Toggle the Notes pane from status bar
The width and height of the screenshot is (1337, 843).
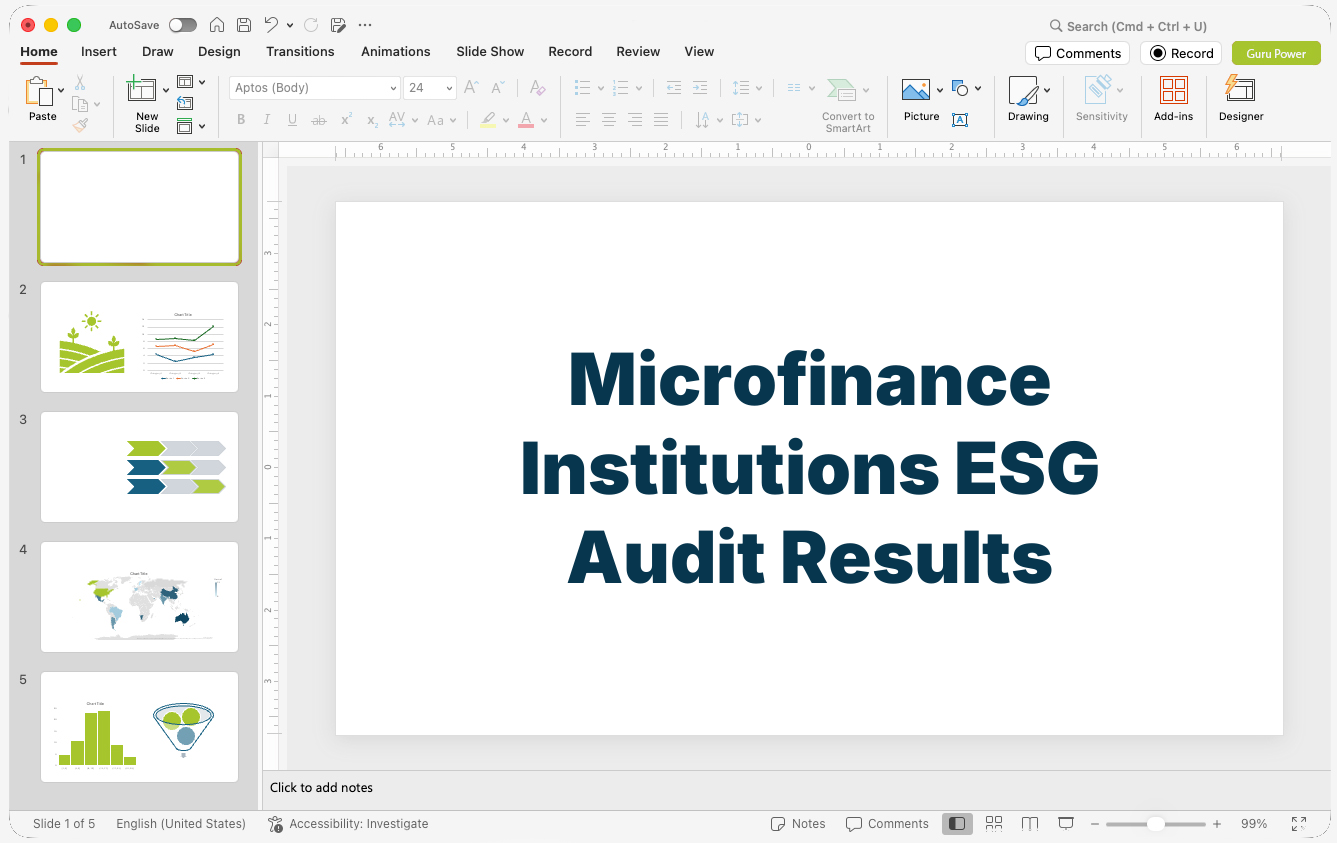[798, 824]
